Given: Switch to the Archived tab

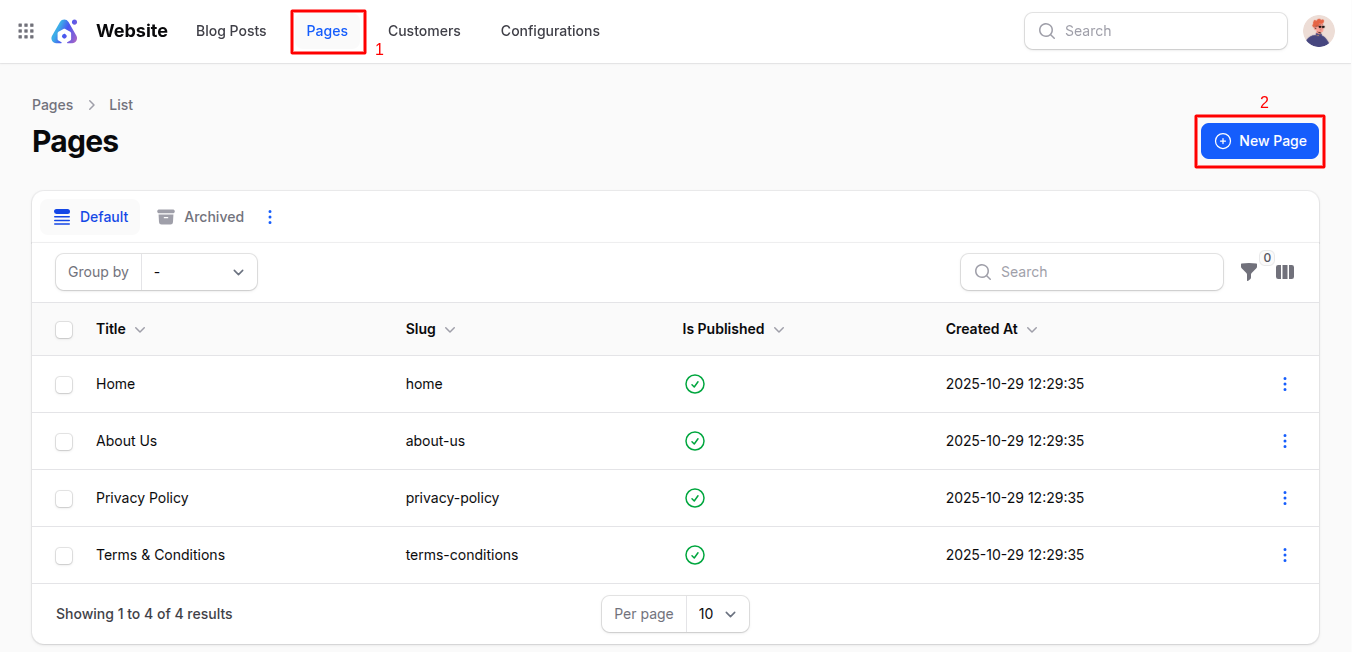Looking at the screenshot, I should pyautogui.click(x=201, y=217).
